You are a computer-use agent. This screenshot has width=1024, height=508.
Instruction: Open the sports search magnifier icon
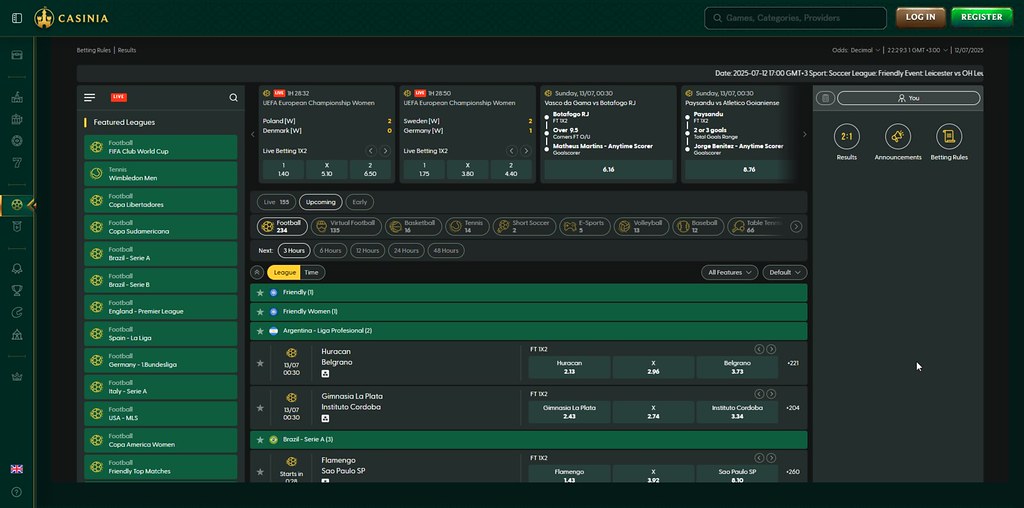[x=233, y=97]
